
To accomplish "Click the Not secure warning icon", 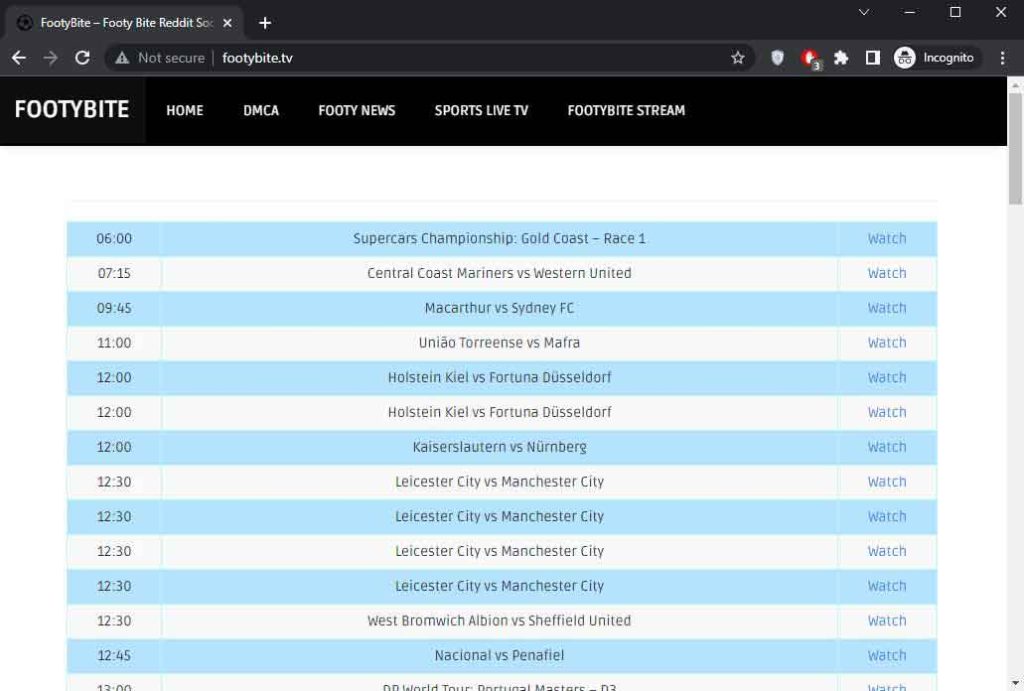I will pos(122,58).
